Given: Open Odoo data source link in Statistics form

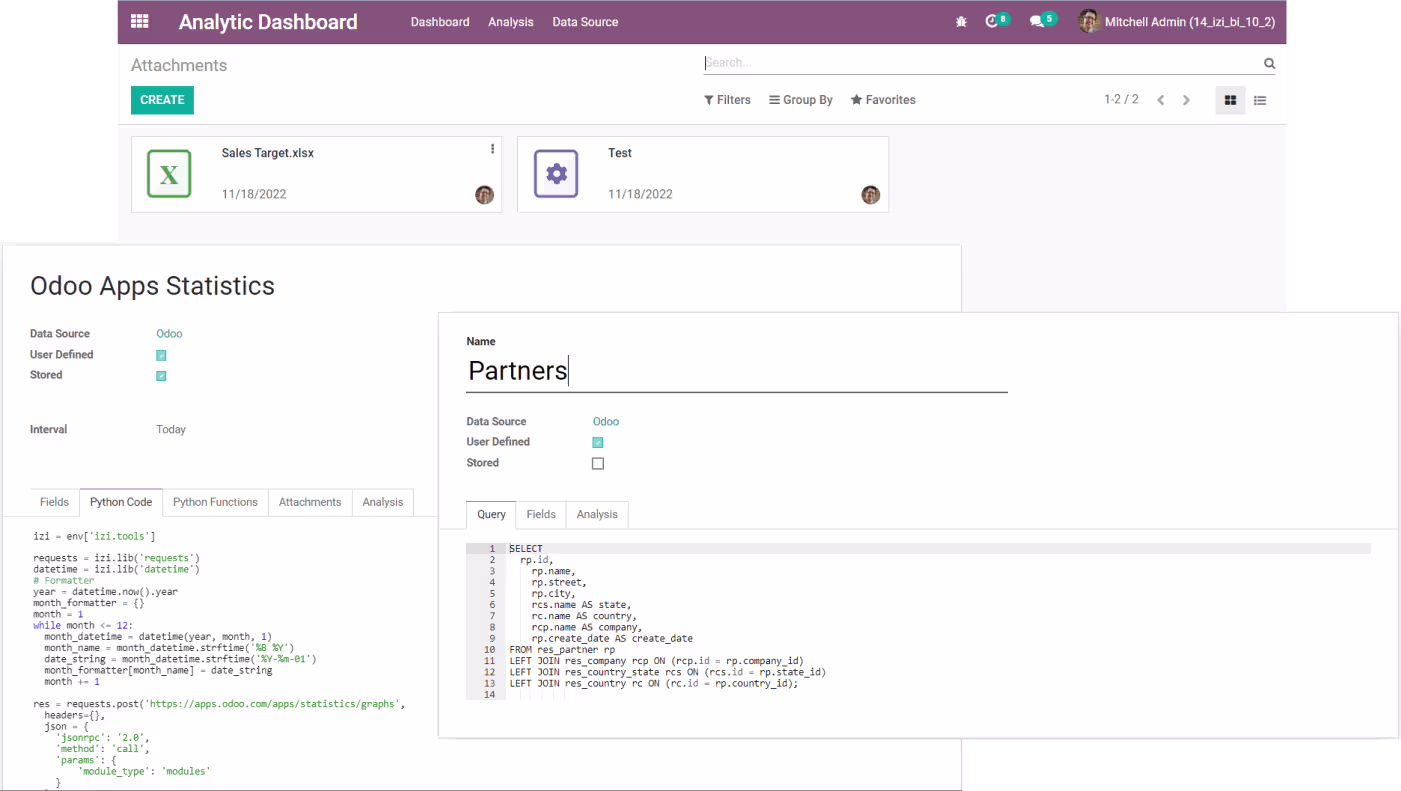Looking at the screenshot, I should tap(169, 334).
